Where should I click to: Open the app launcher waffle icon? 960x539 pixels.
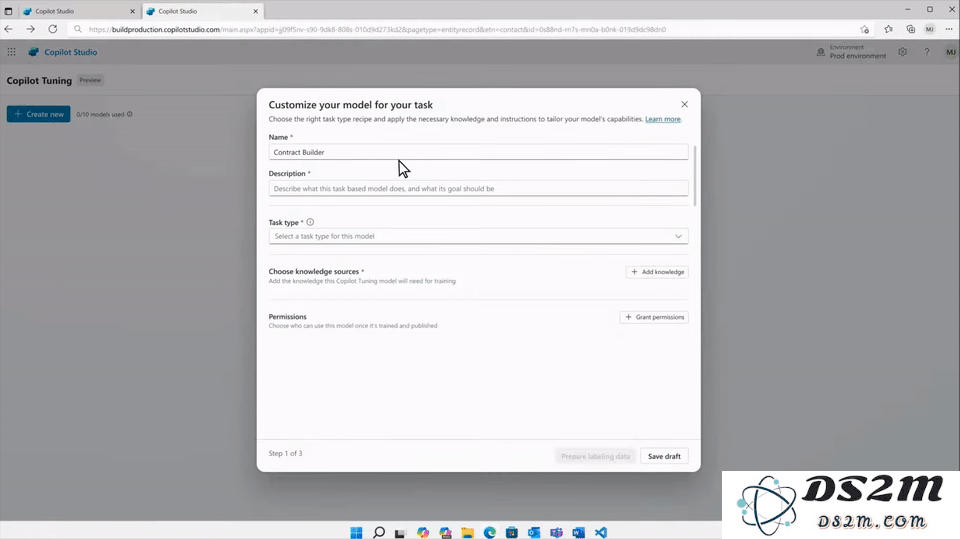coord(11,52)
